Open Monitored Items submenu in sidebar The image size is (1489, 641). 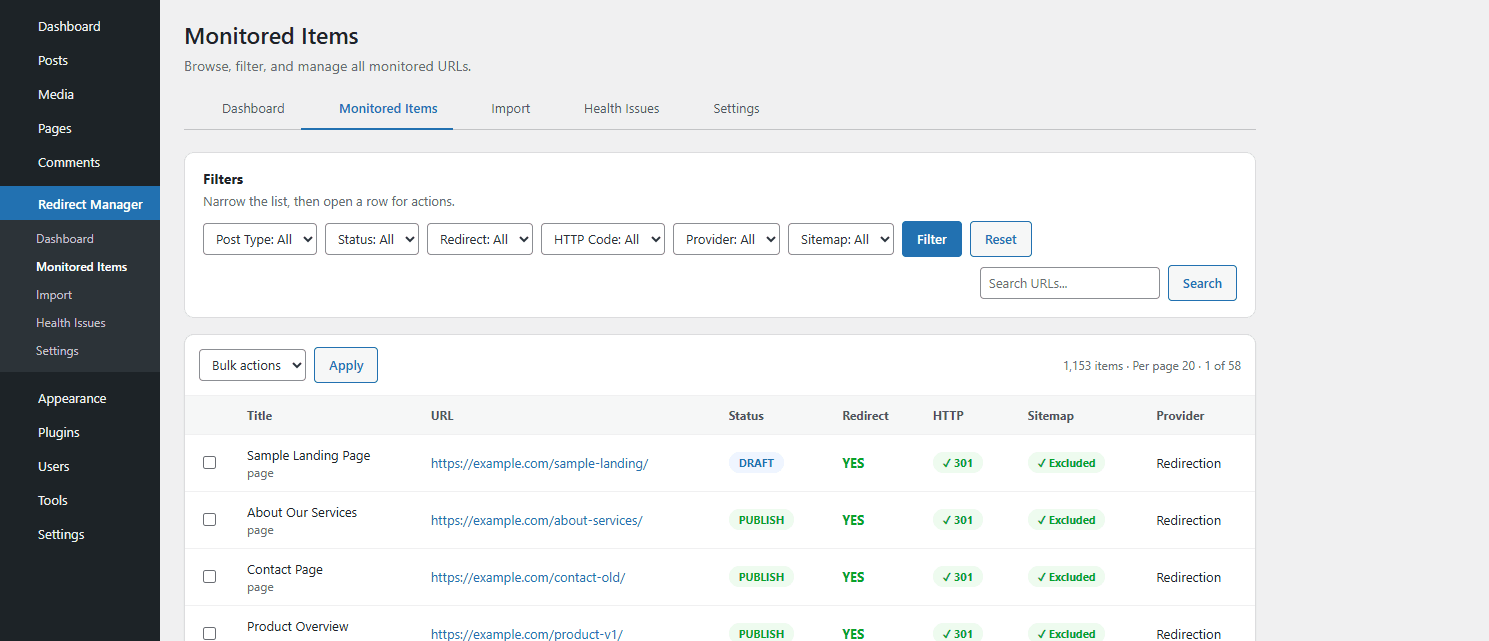81,267
